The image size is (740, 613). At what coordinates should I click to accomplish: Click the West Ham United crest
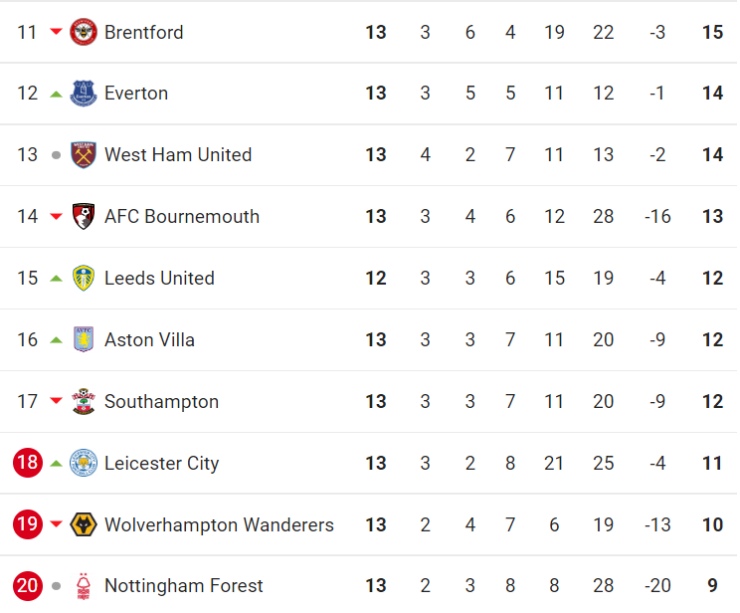tap(84, 155)
